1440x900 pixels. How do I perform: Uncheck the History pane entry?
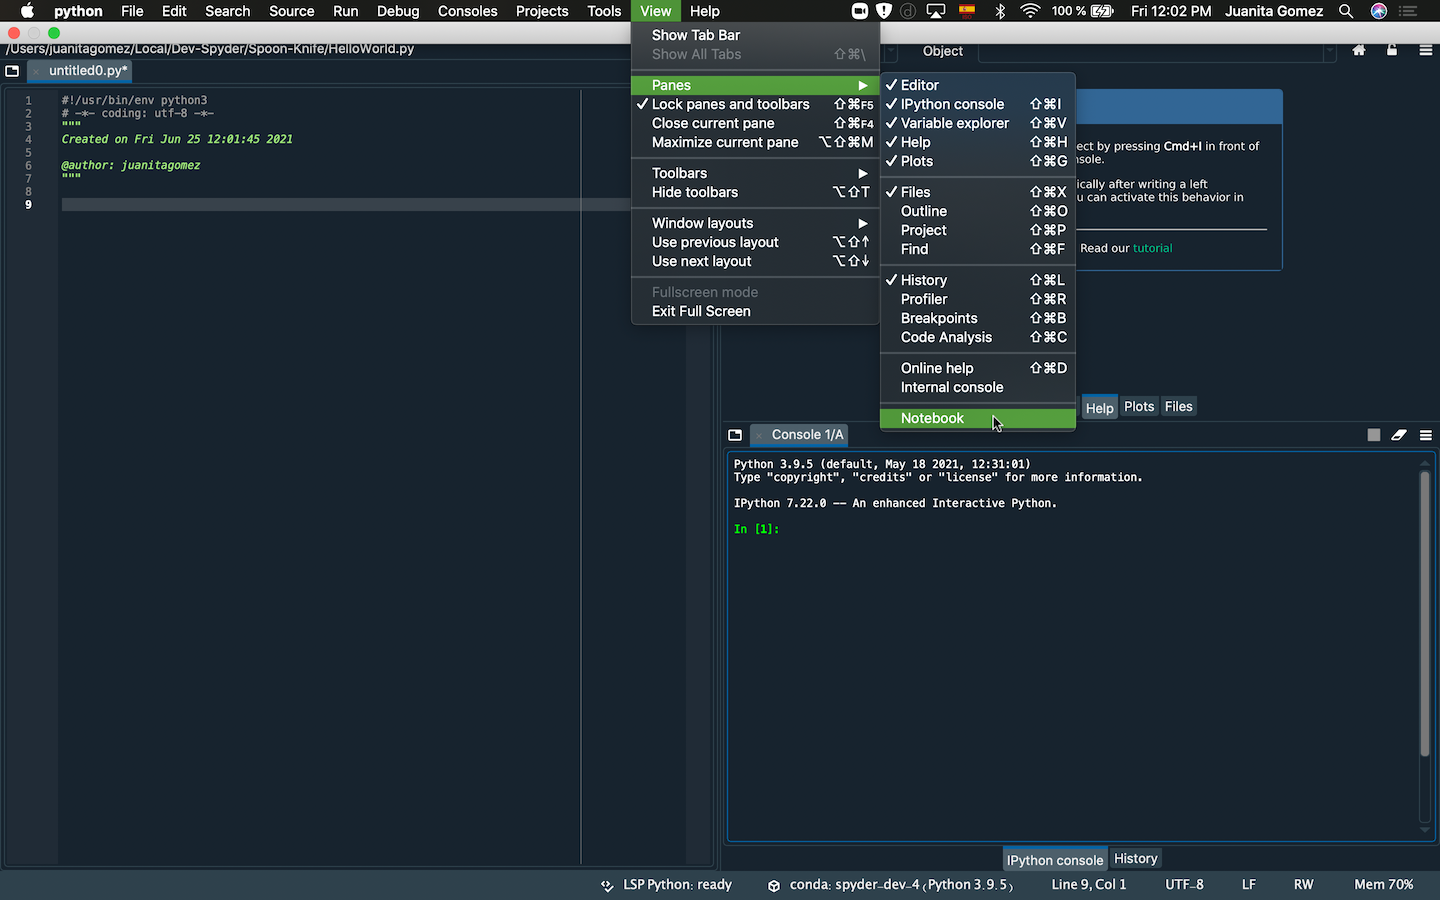click(923, 280)
